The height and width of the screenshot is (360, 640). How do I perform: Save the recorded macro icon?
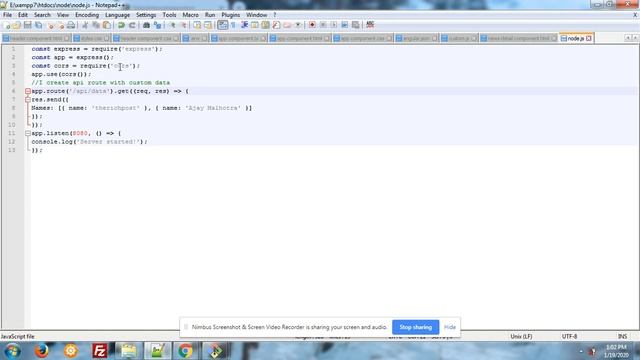(x=356, y=25)
